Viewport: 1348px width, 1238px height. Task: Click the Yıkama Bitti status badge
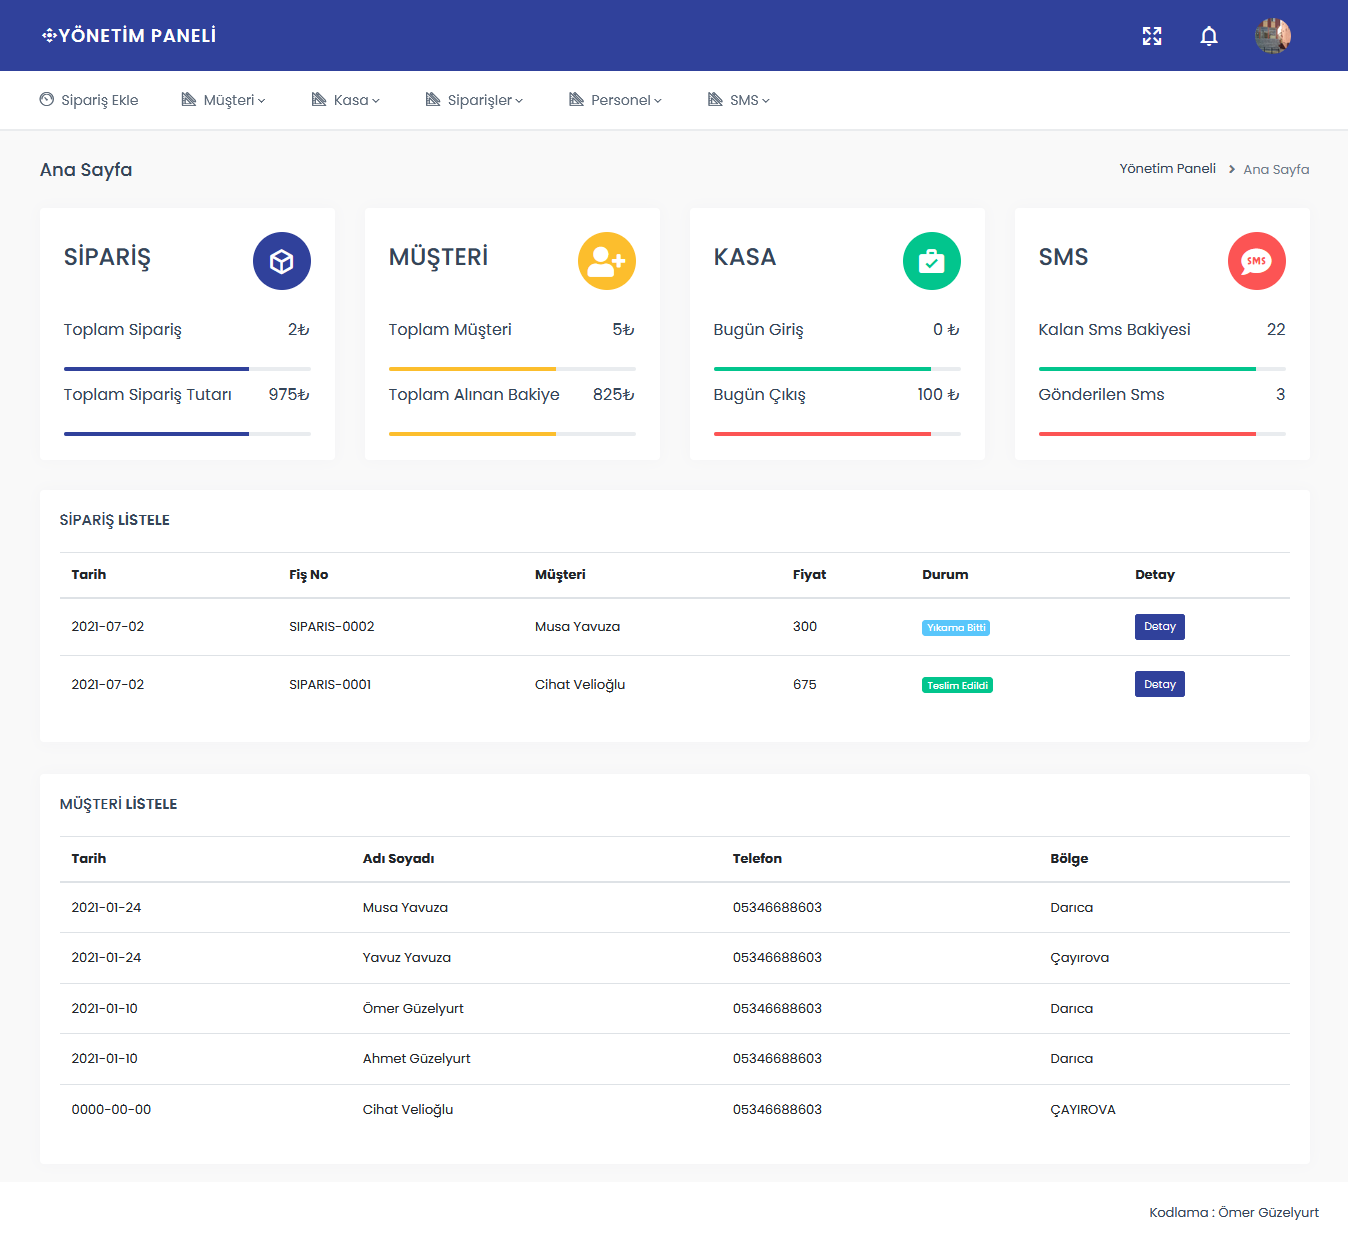956,628
